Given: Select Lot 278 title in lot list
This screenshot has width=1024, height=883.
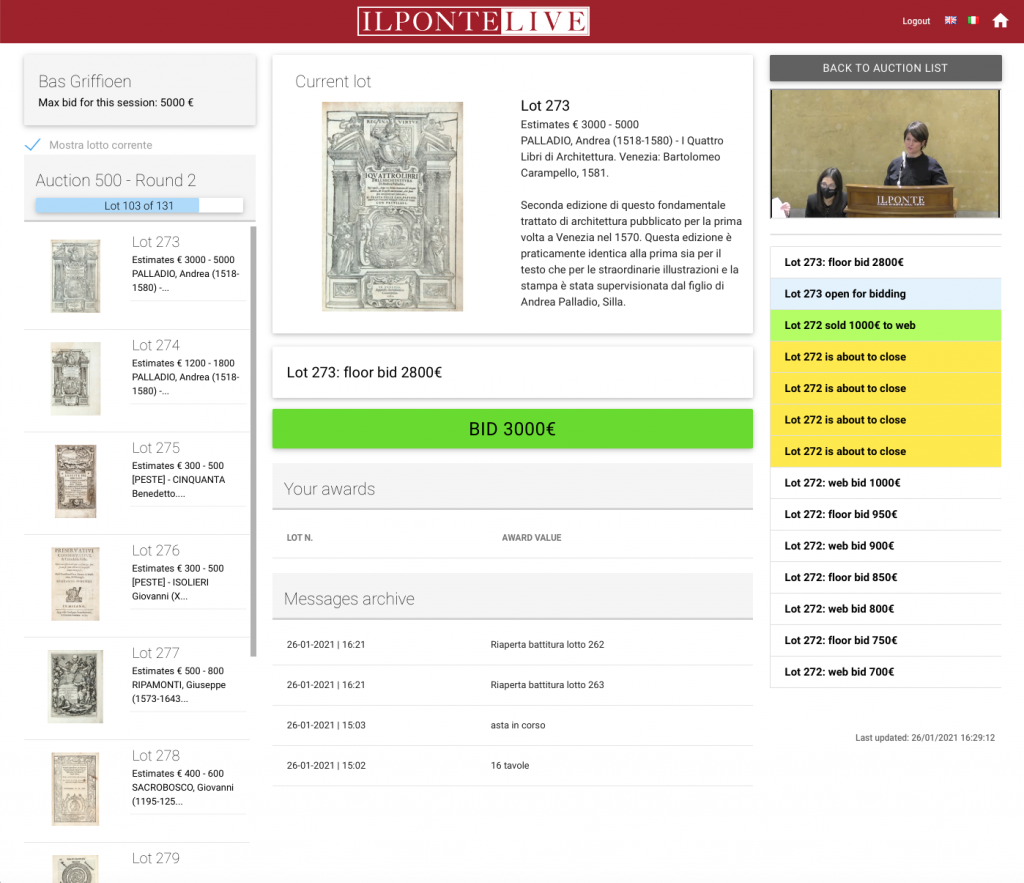Looking at the screenshot, I should [x=155, y=755].
